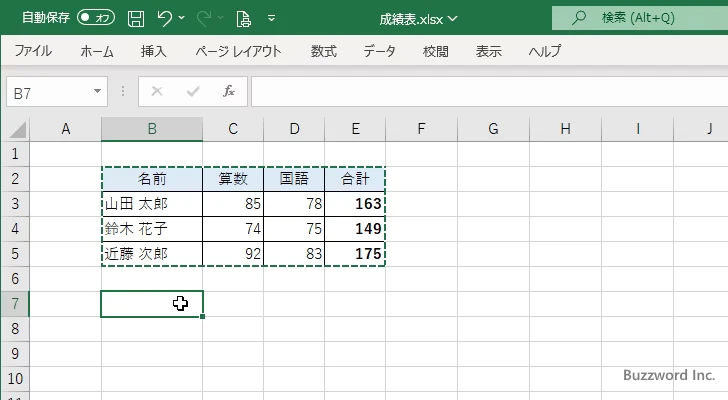Open the ファイル tab
The width and height of the screenshot is (728, 400).
tap(33, 51)
